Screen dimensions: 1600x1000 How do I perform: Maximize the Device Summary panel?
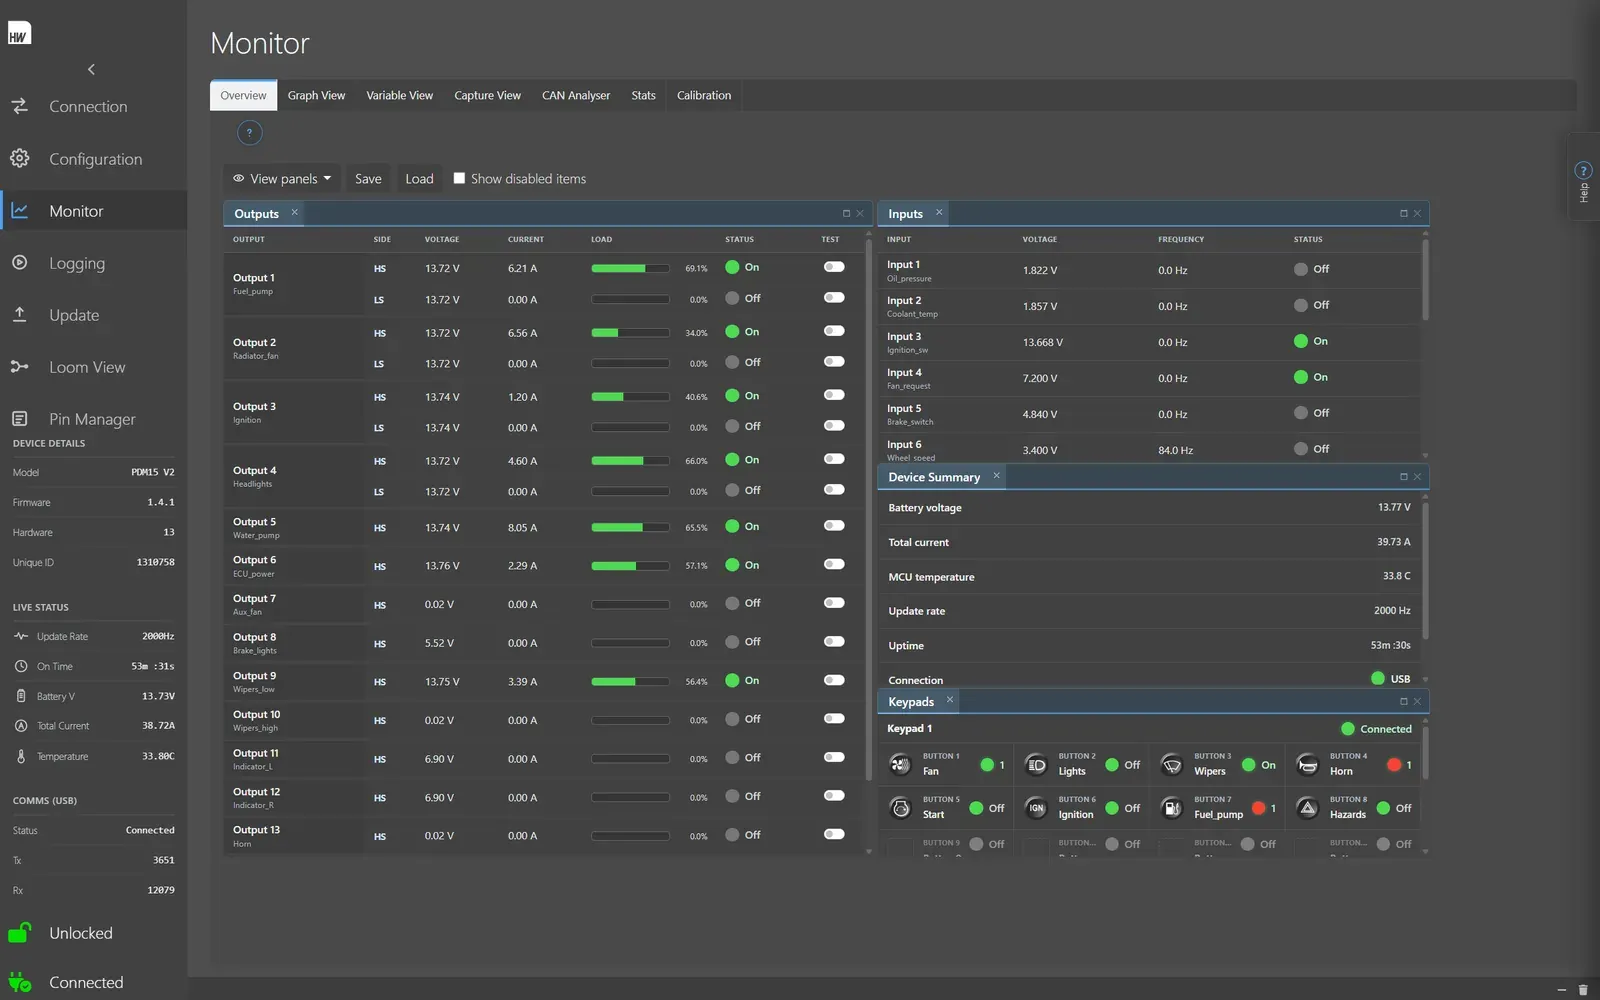coord(1403,477)
